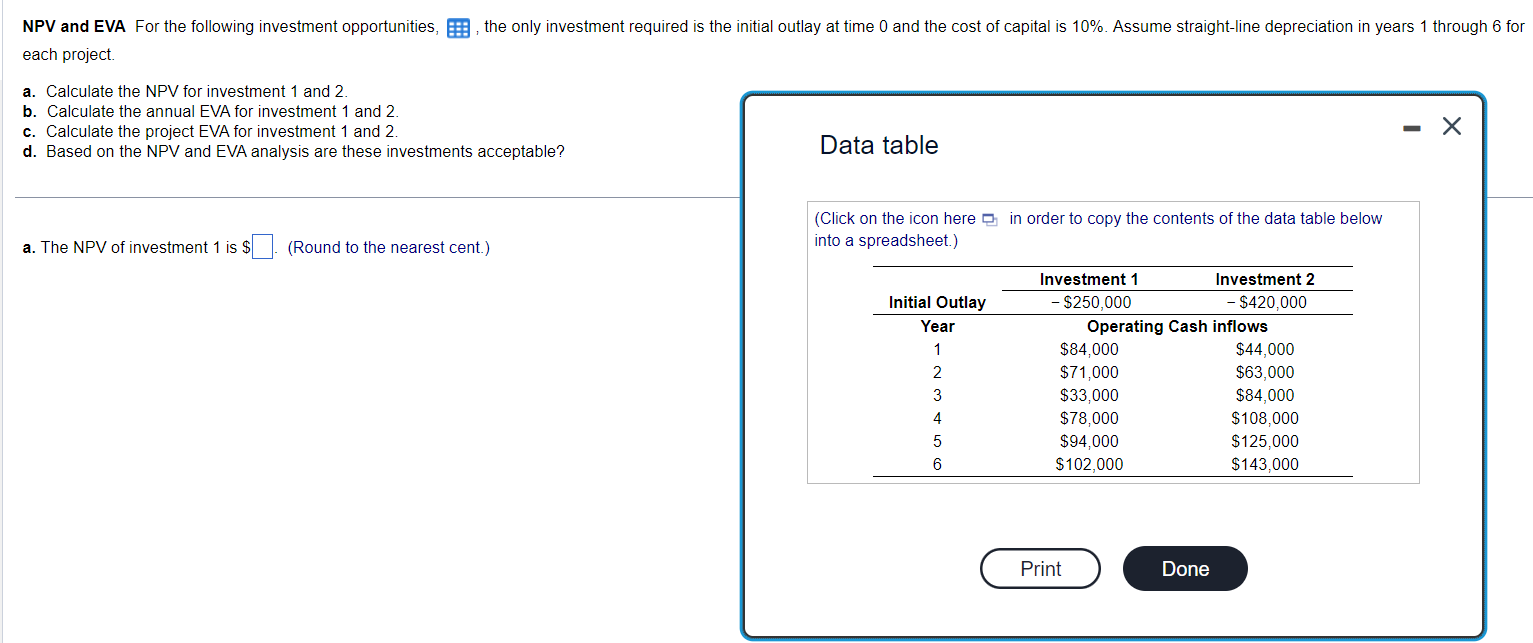This screenshot has height=643, width=1533.
Task: Click the −$250,000 initial outlay value
Action: pos(1088,302)
